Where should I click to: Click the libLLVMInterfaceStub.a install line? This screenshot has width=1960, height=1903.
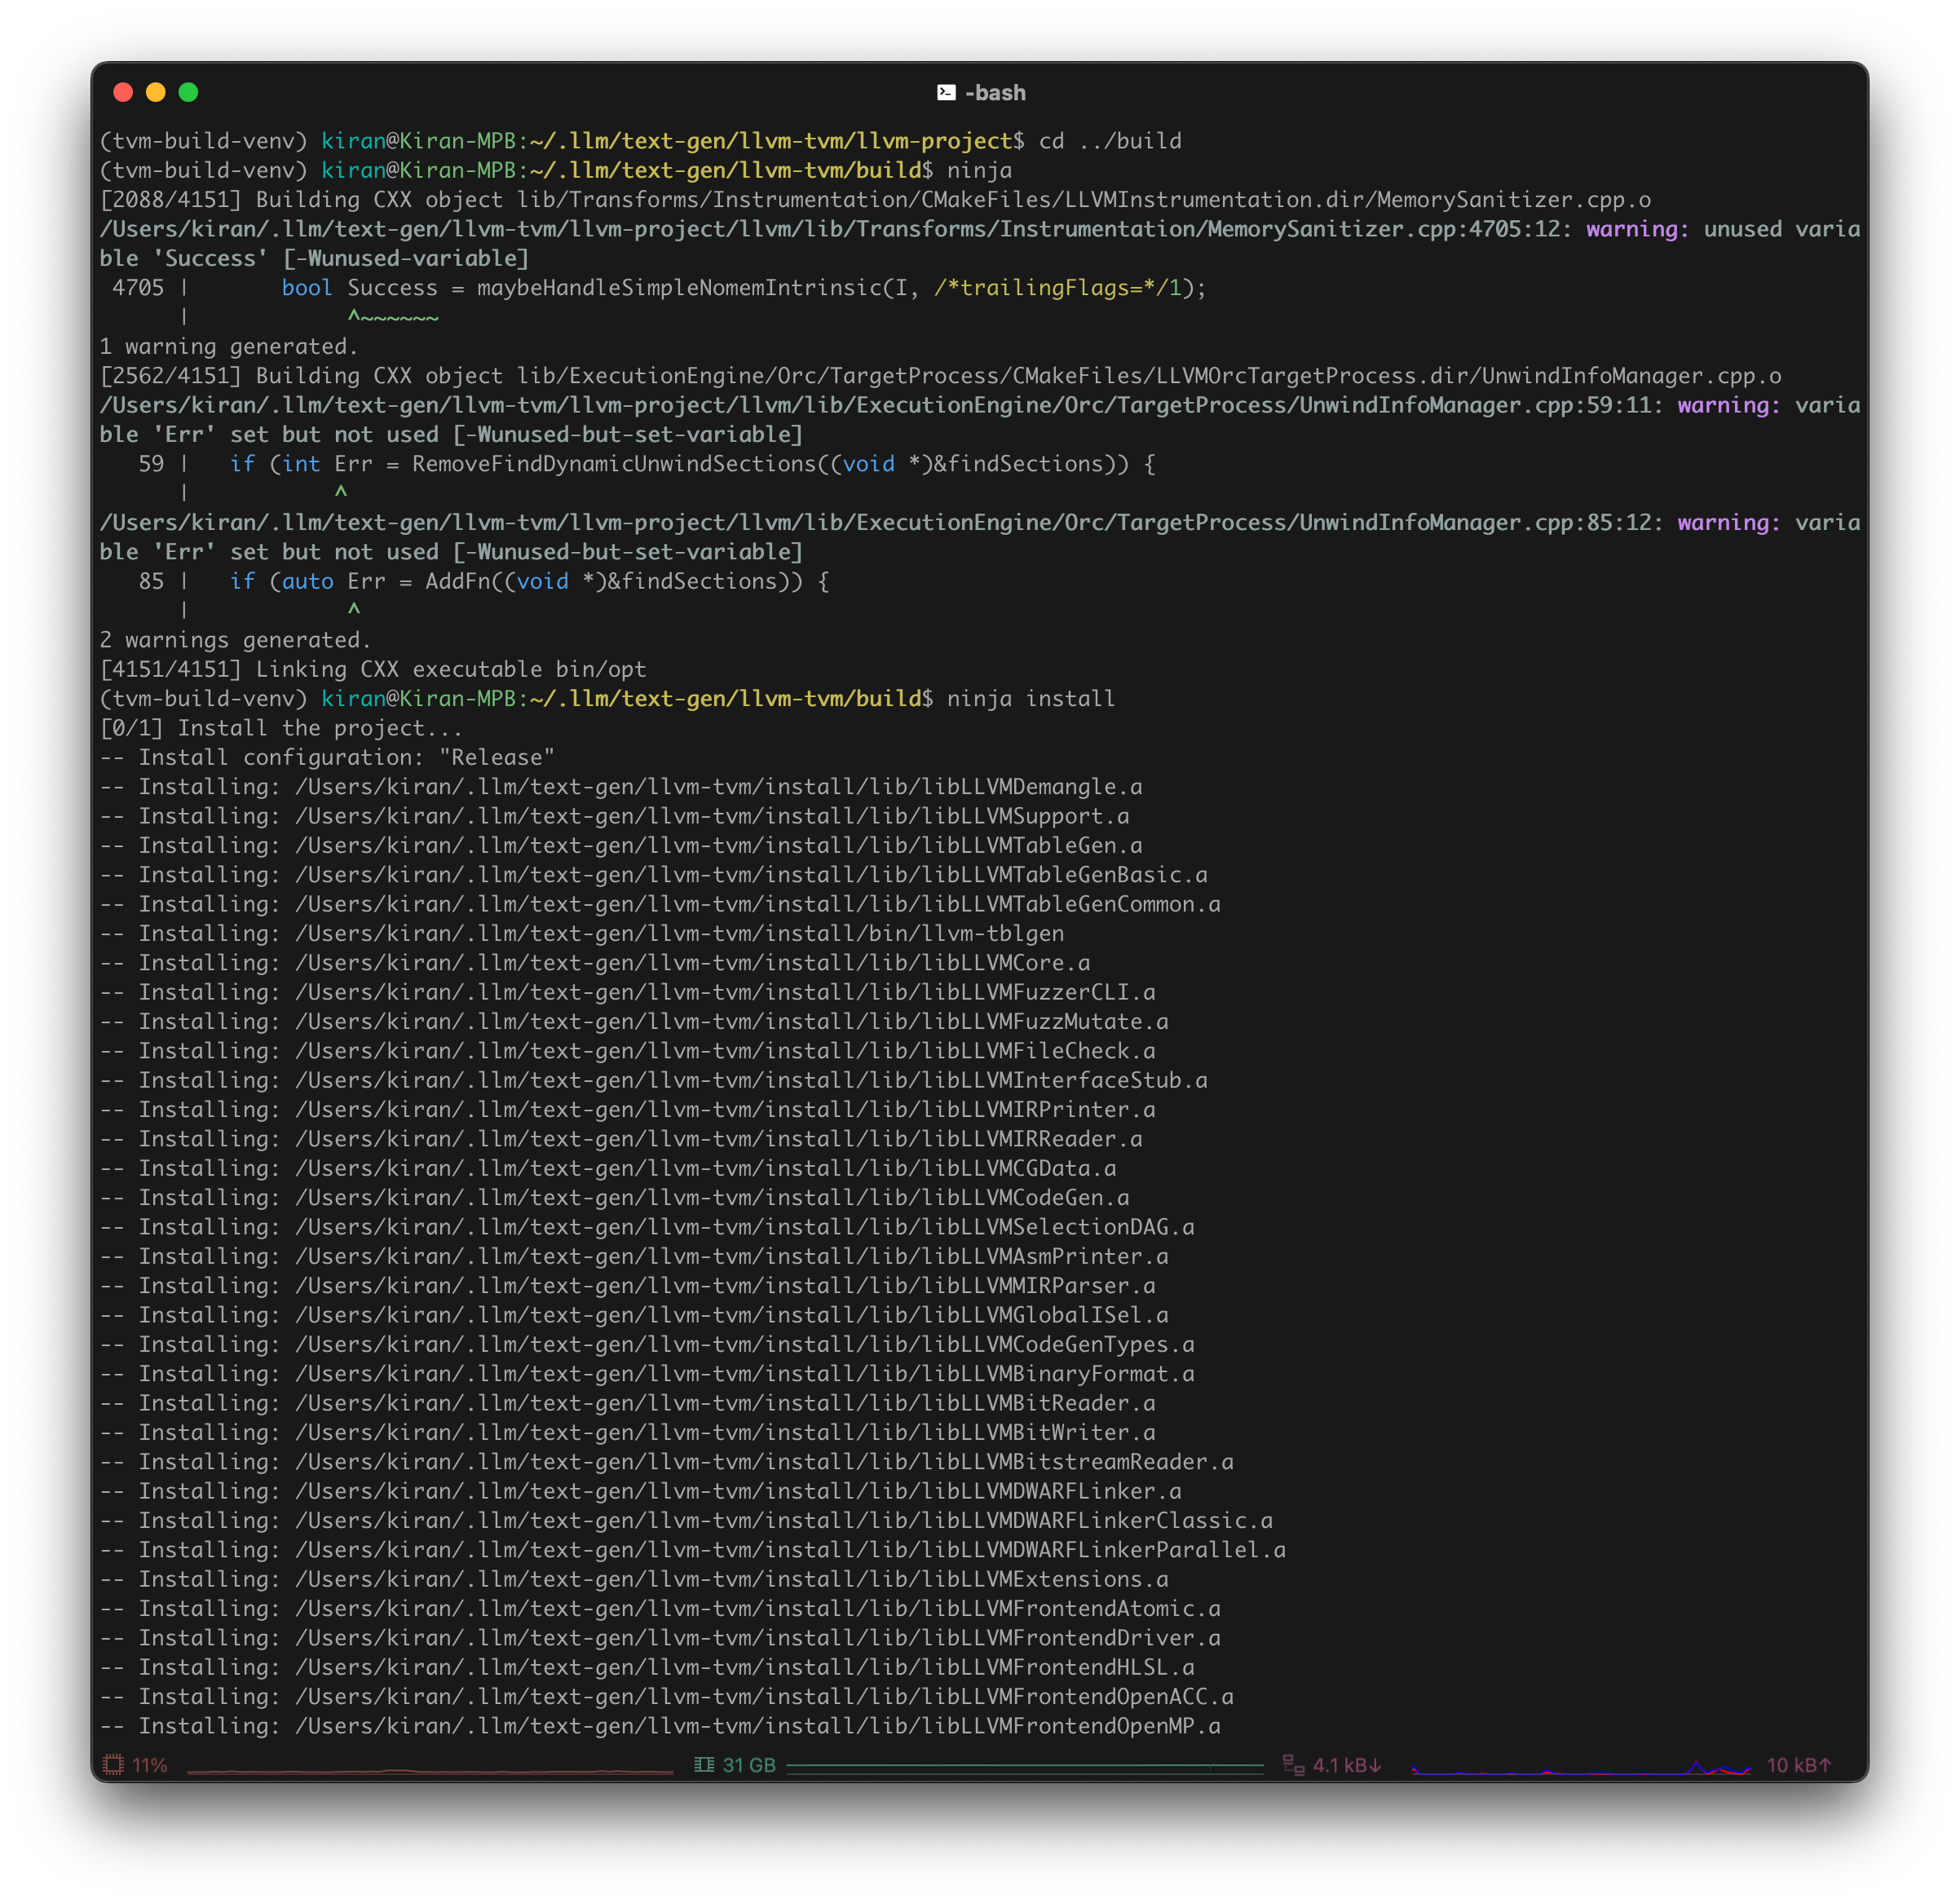(653, 1081)
